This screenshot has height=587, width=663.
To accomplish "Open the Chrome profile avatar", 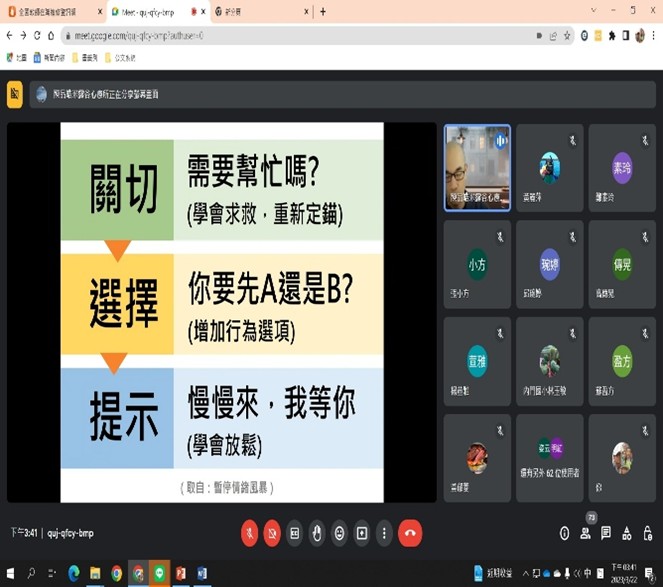I will tap(640, 36).
